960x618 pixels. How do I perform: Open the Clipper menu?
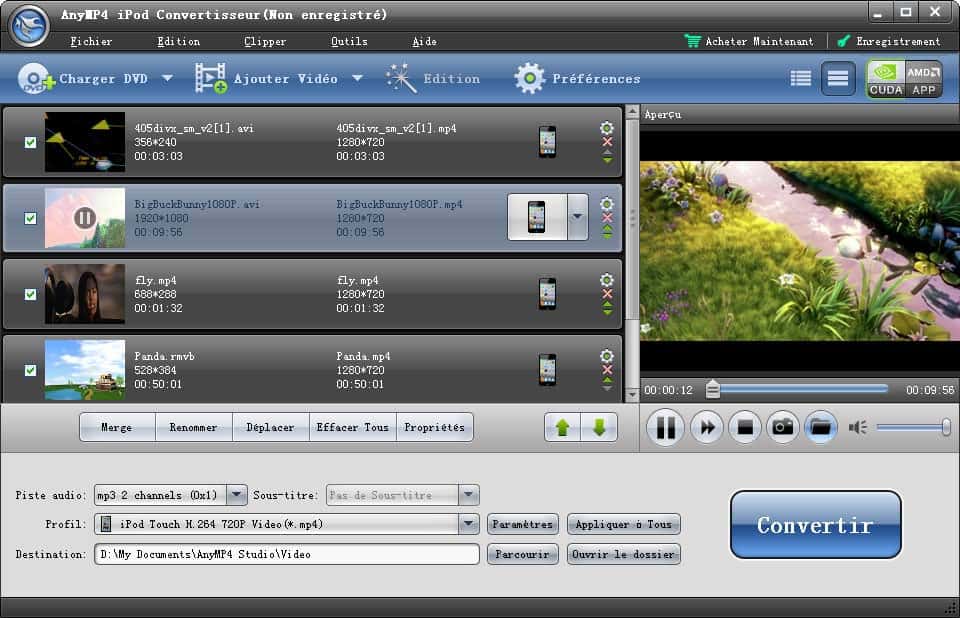[x=264, y=41]
